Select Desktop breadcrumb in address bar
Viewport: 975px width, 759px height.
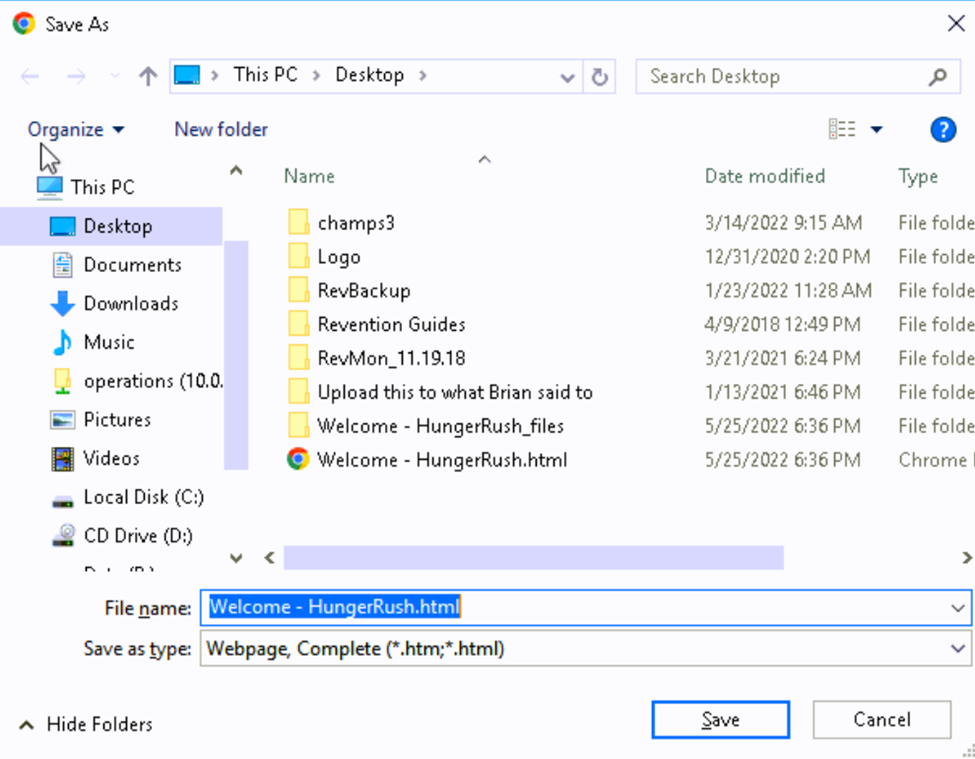click(x=369, y=75)
